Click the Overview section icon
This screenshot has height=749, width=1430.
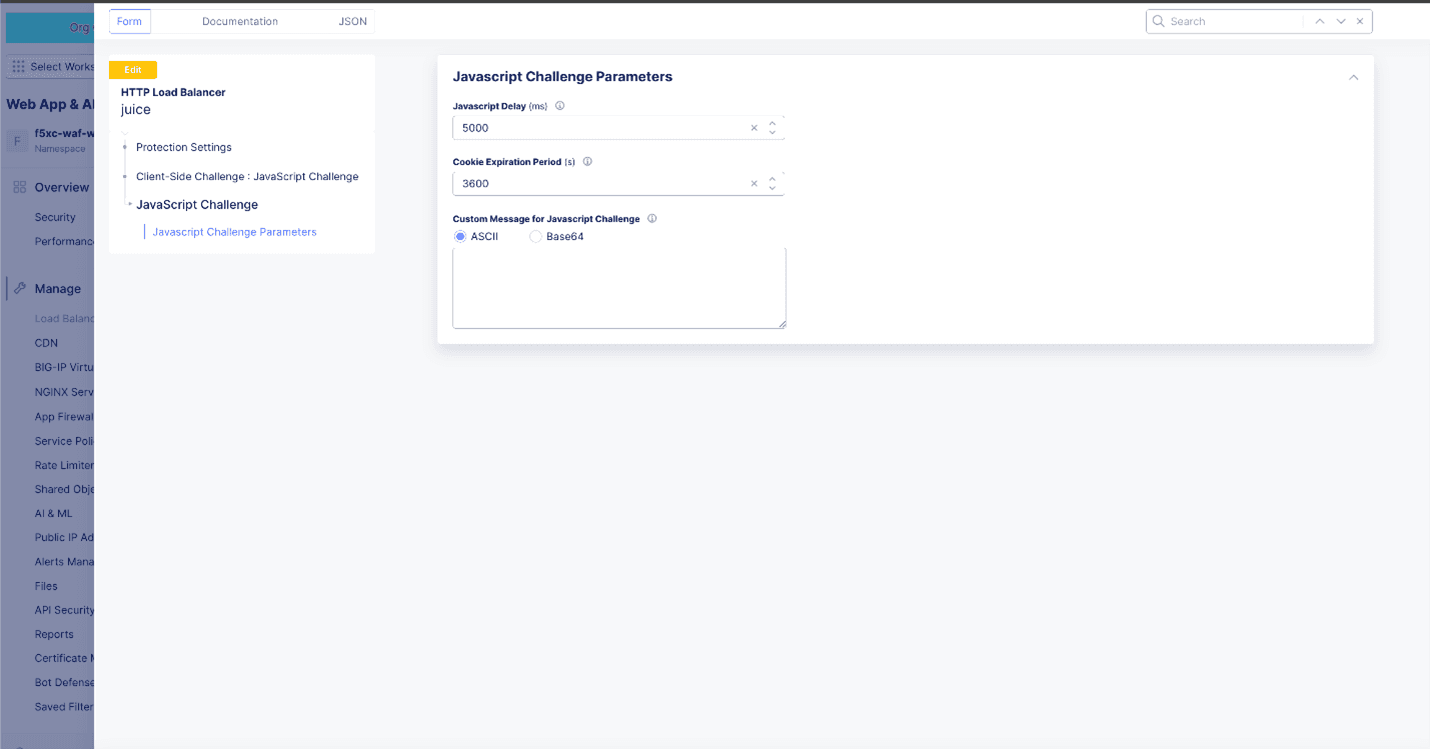tap(18, 186)
